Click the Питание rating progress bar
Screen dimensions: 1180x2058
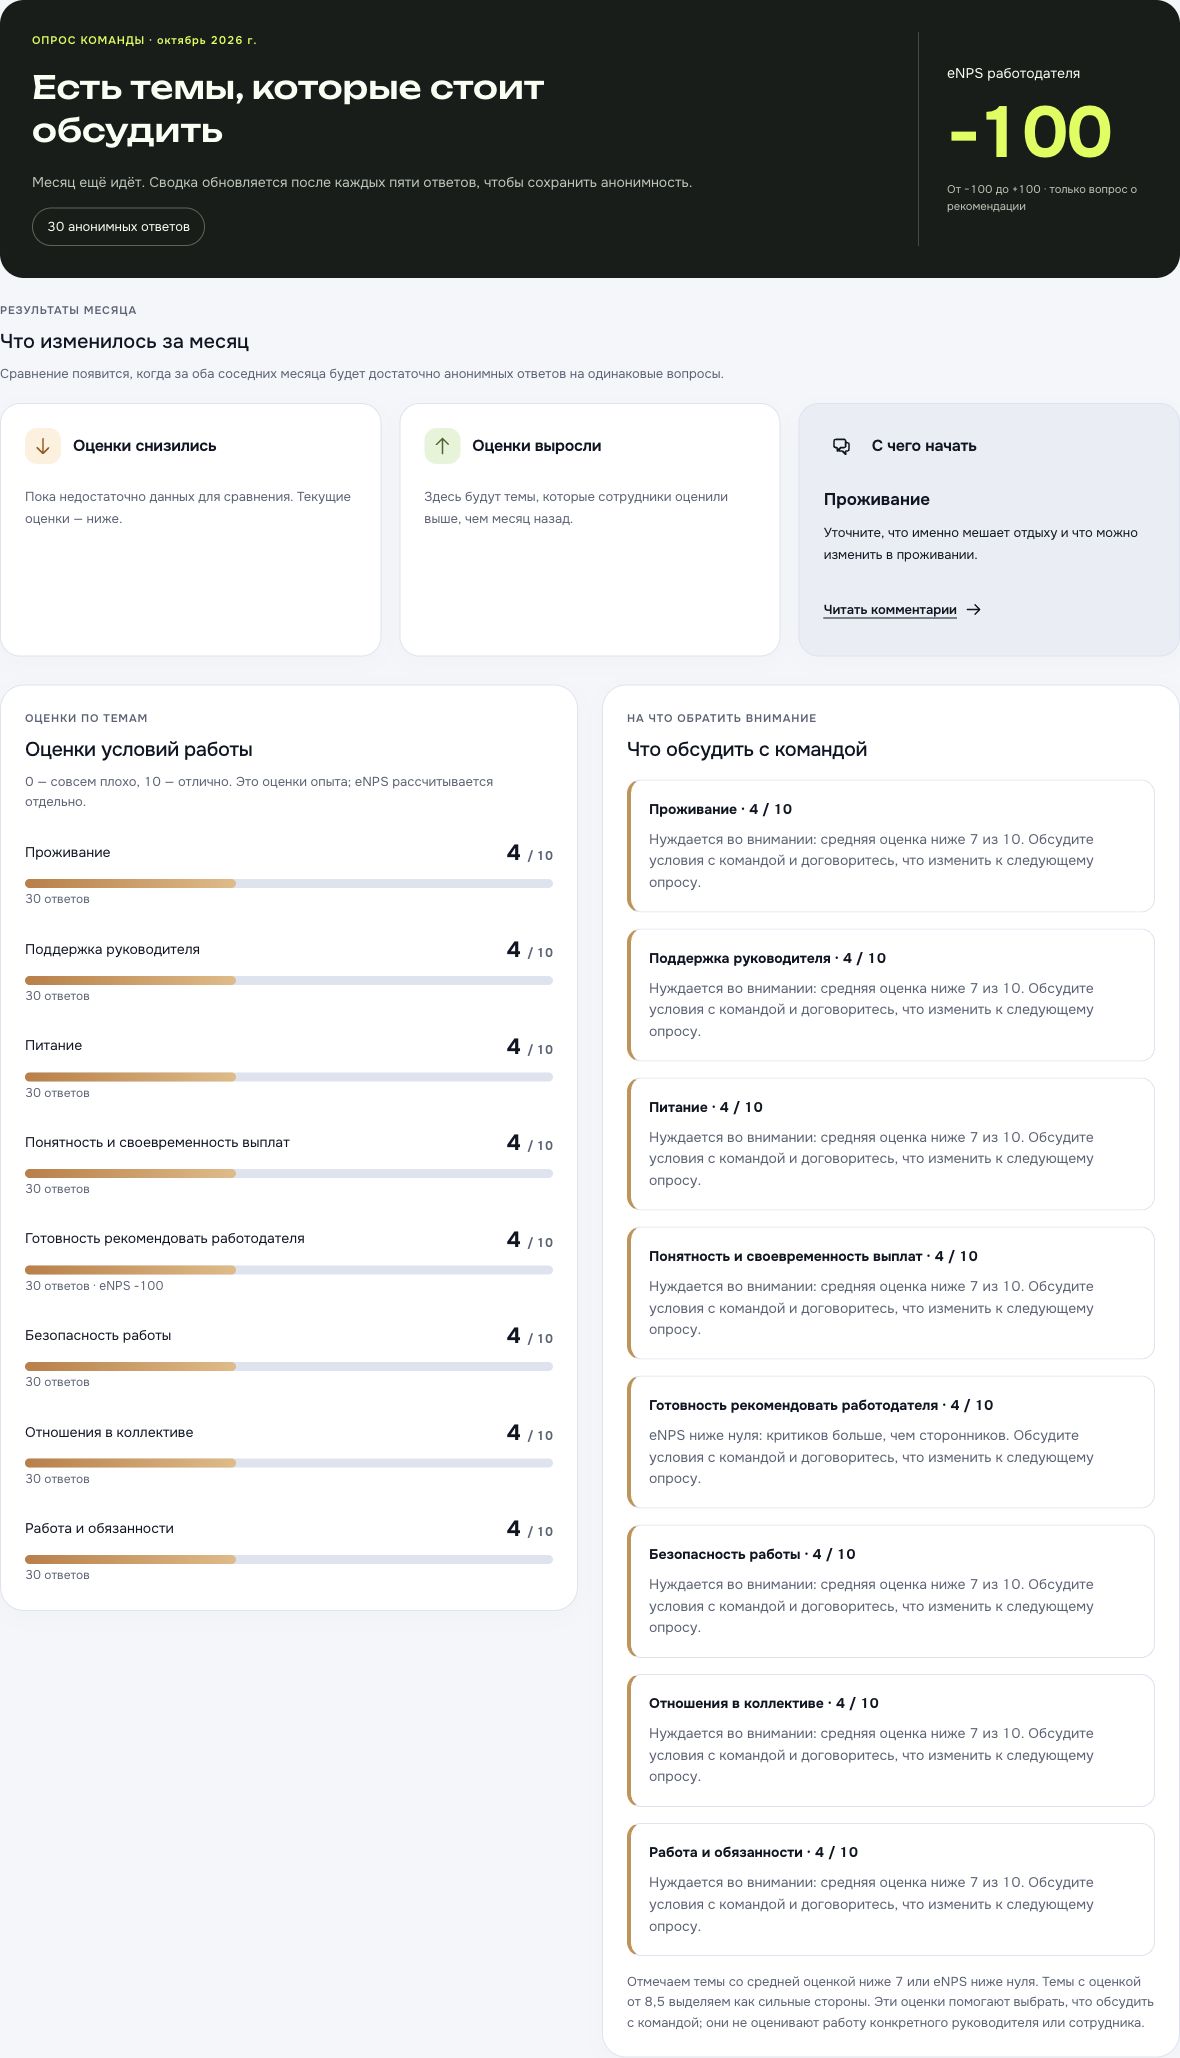point(289,1077)
